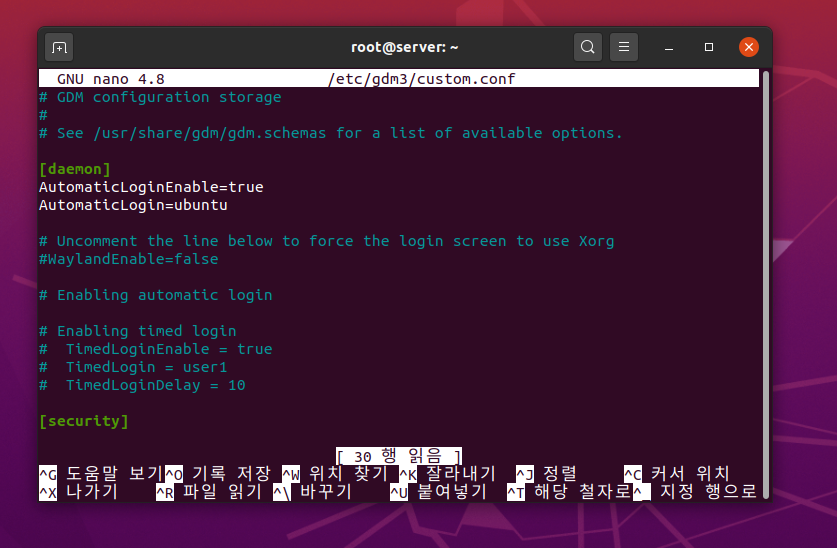The width and height of the screenshot is (837, 548).
Task: Click the /etc/gdm3/custom.conf file name
Action: [422, 80]
